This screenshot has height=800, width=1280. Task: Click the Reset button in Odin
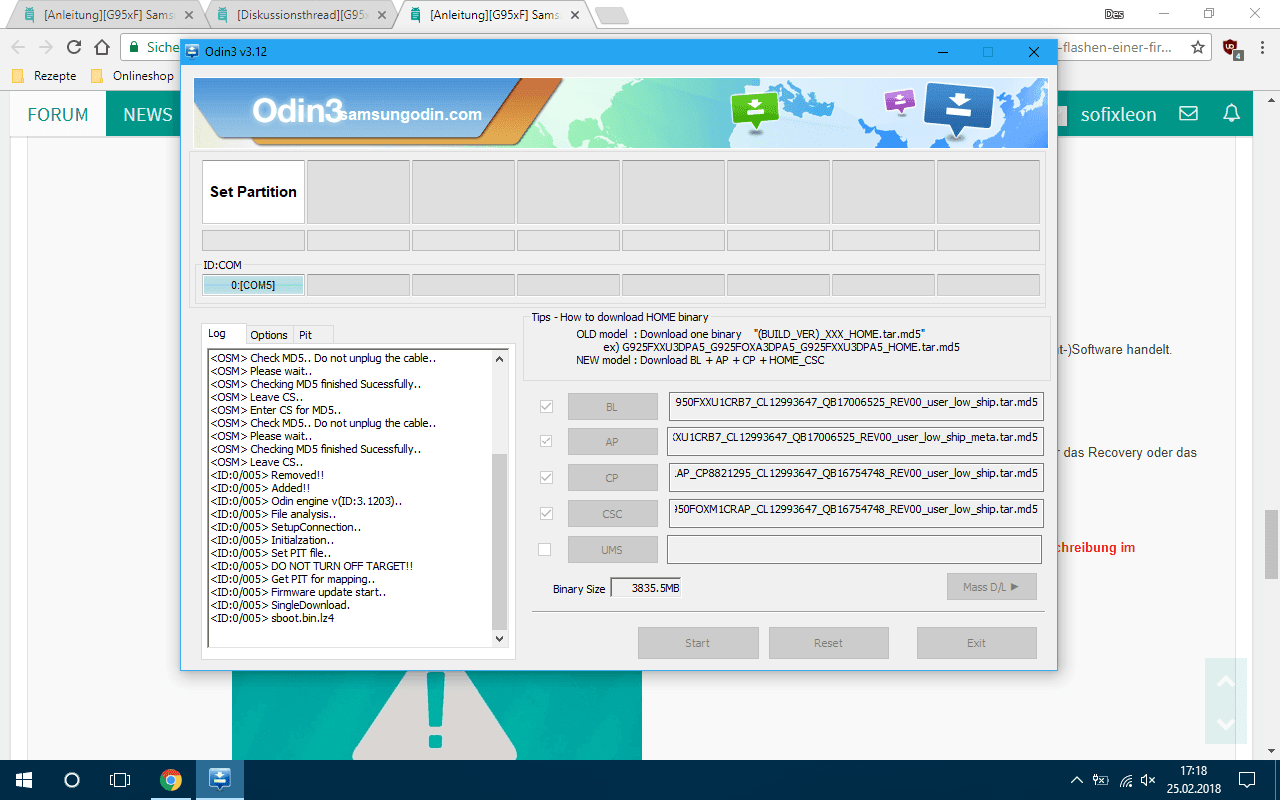828,643
